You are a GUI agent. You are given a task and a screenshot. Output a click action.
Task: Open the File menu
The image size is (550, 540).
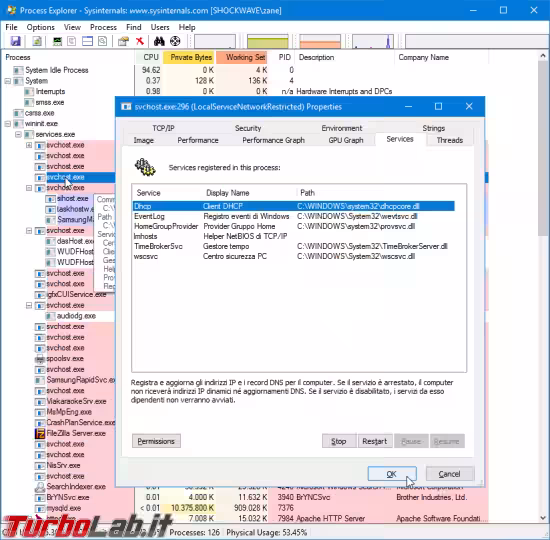coord(11,27)
